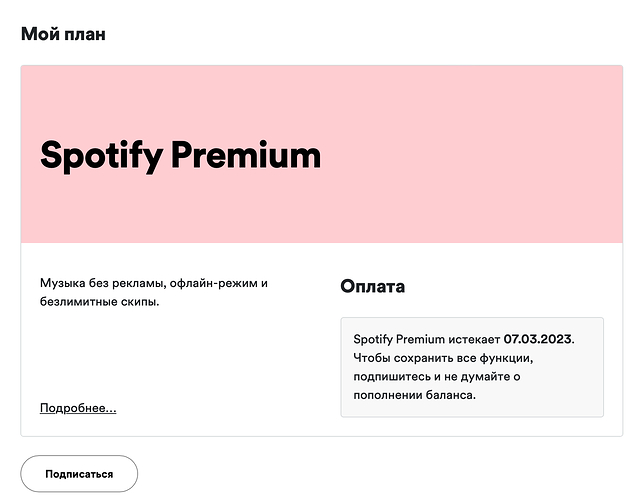Open the Подробнее… link

tap(78, 408)
